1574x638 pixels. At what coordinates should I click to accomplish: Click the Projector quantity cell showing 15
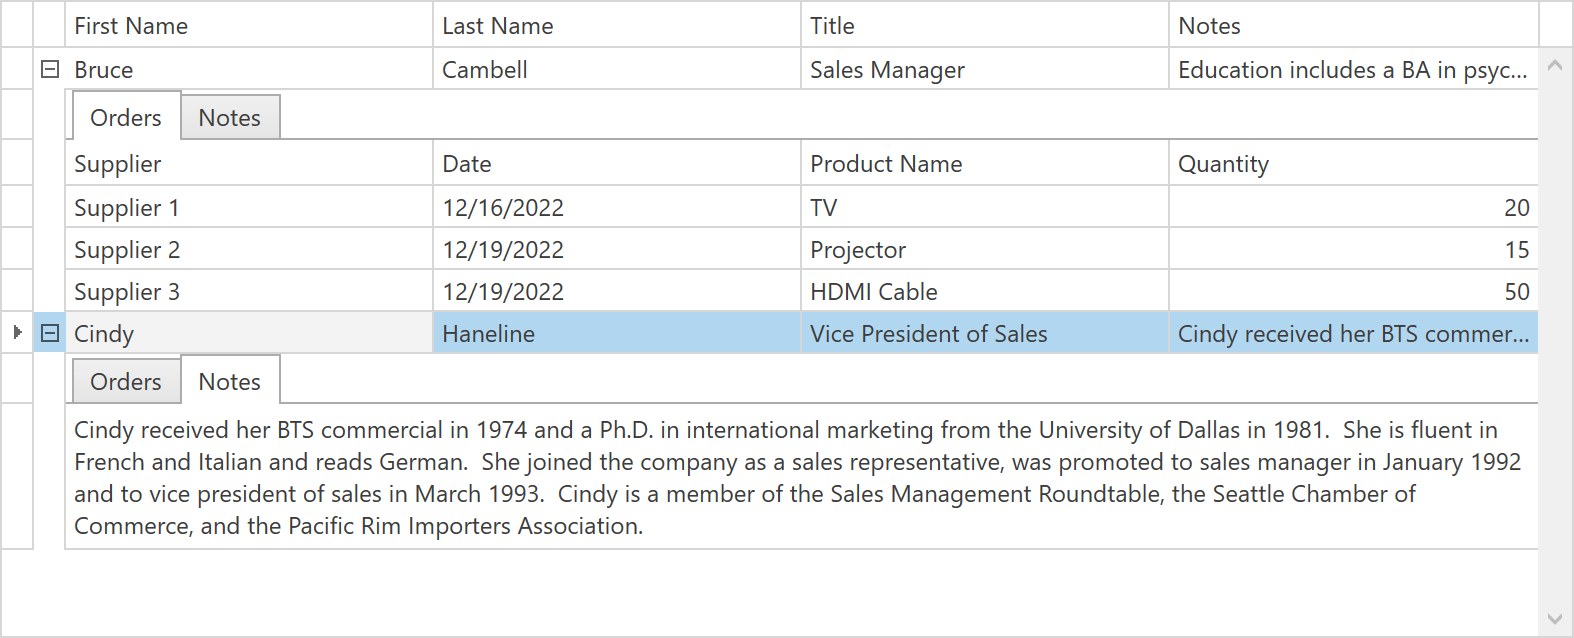click(1352, 250)
